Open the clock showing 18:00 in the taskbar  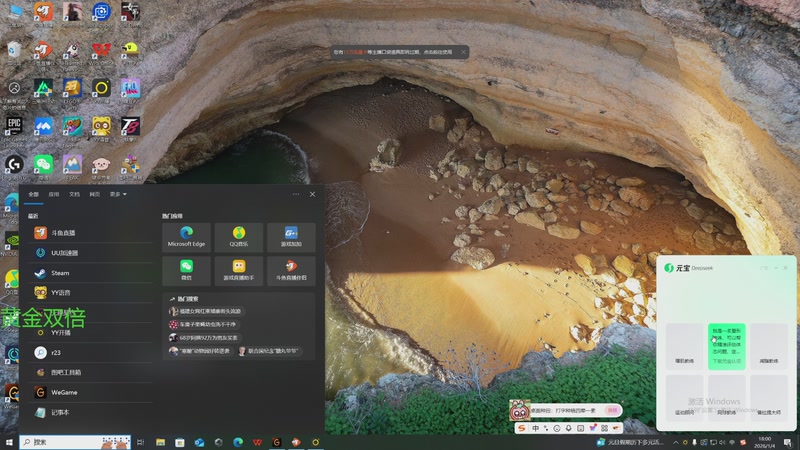tap(764, 442)
